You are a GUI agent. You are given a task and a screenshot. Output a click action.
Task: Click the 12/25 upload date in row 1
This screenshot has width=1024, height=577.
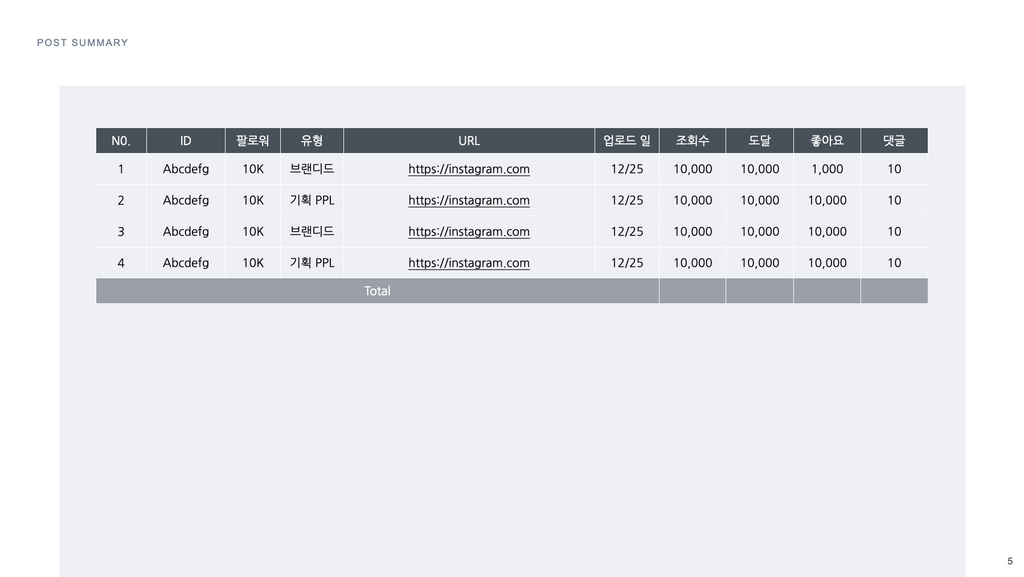(627, 169)
